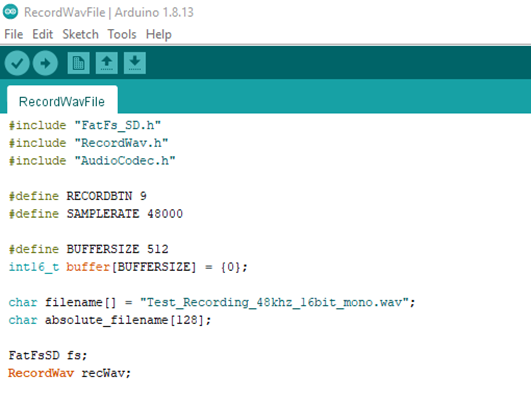The height and width of the screenshot is (402, 531).
Task: Click the SAMPLERATE 48000 define line
Action: point(96,214)
